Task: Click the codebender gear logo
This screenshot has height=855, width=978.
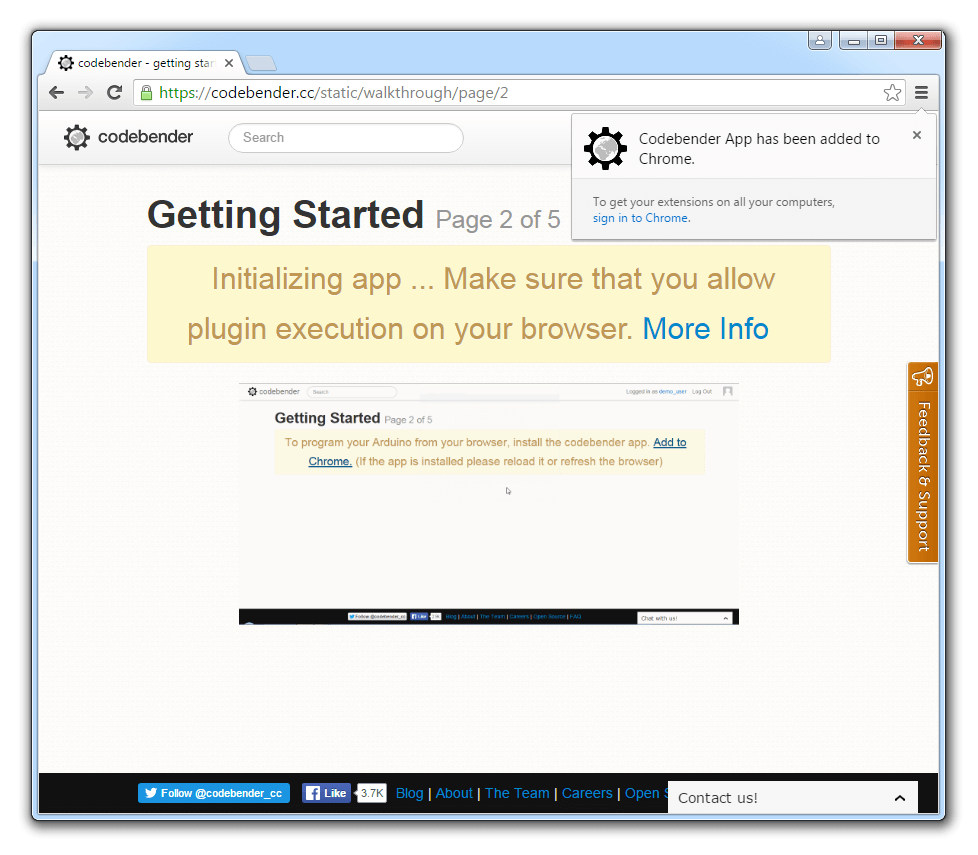Action: point(77,138)
